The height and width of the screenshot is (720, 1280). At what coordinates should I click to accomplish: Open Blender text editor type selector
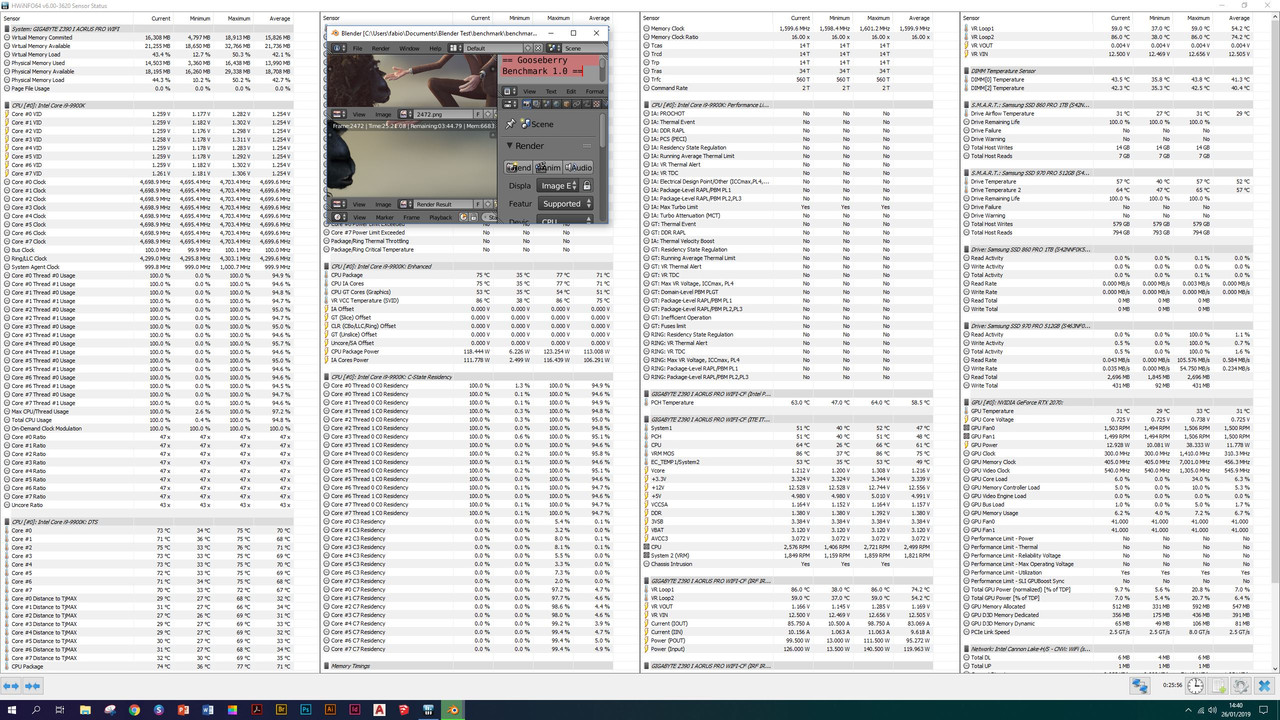pos(509,91)
